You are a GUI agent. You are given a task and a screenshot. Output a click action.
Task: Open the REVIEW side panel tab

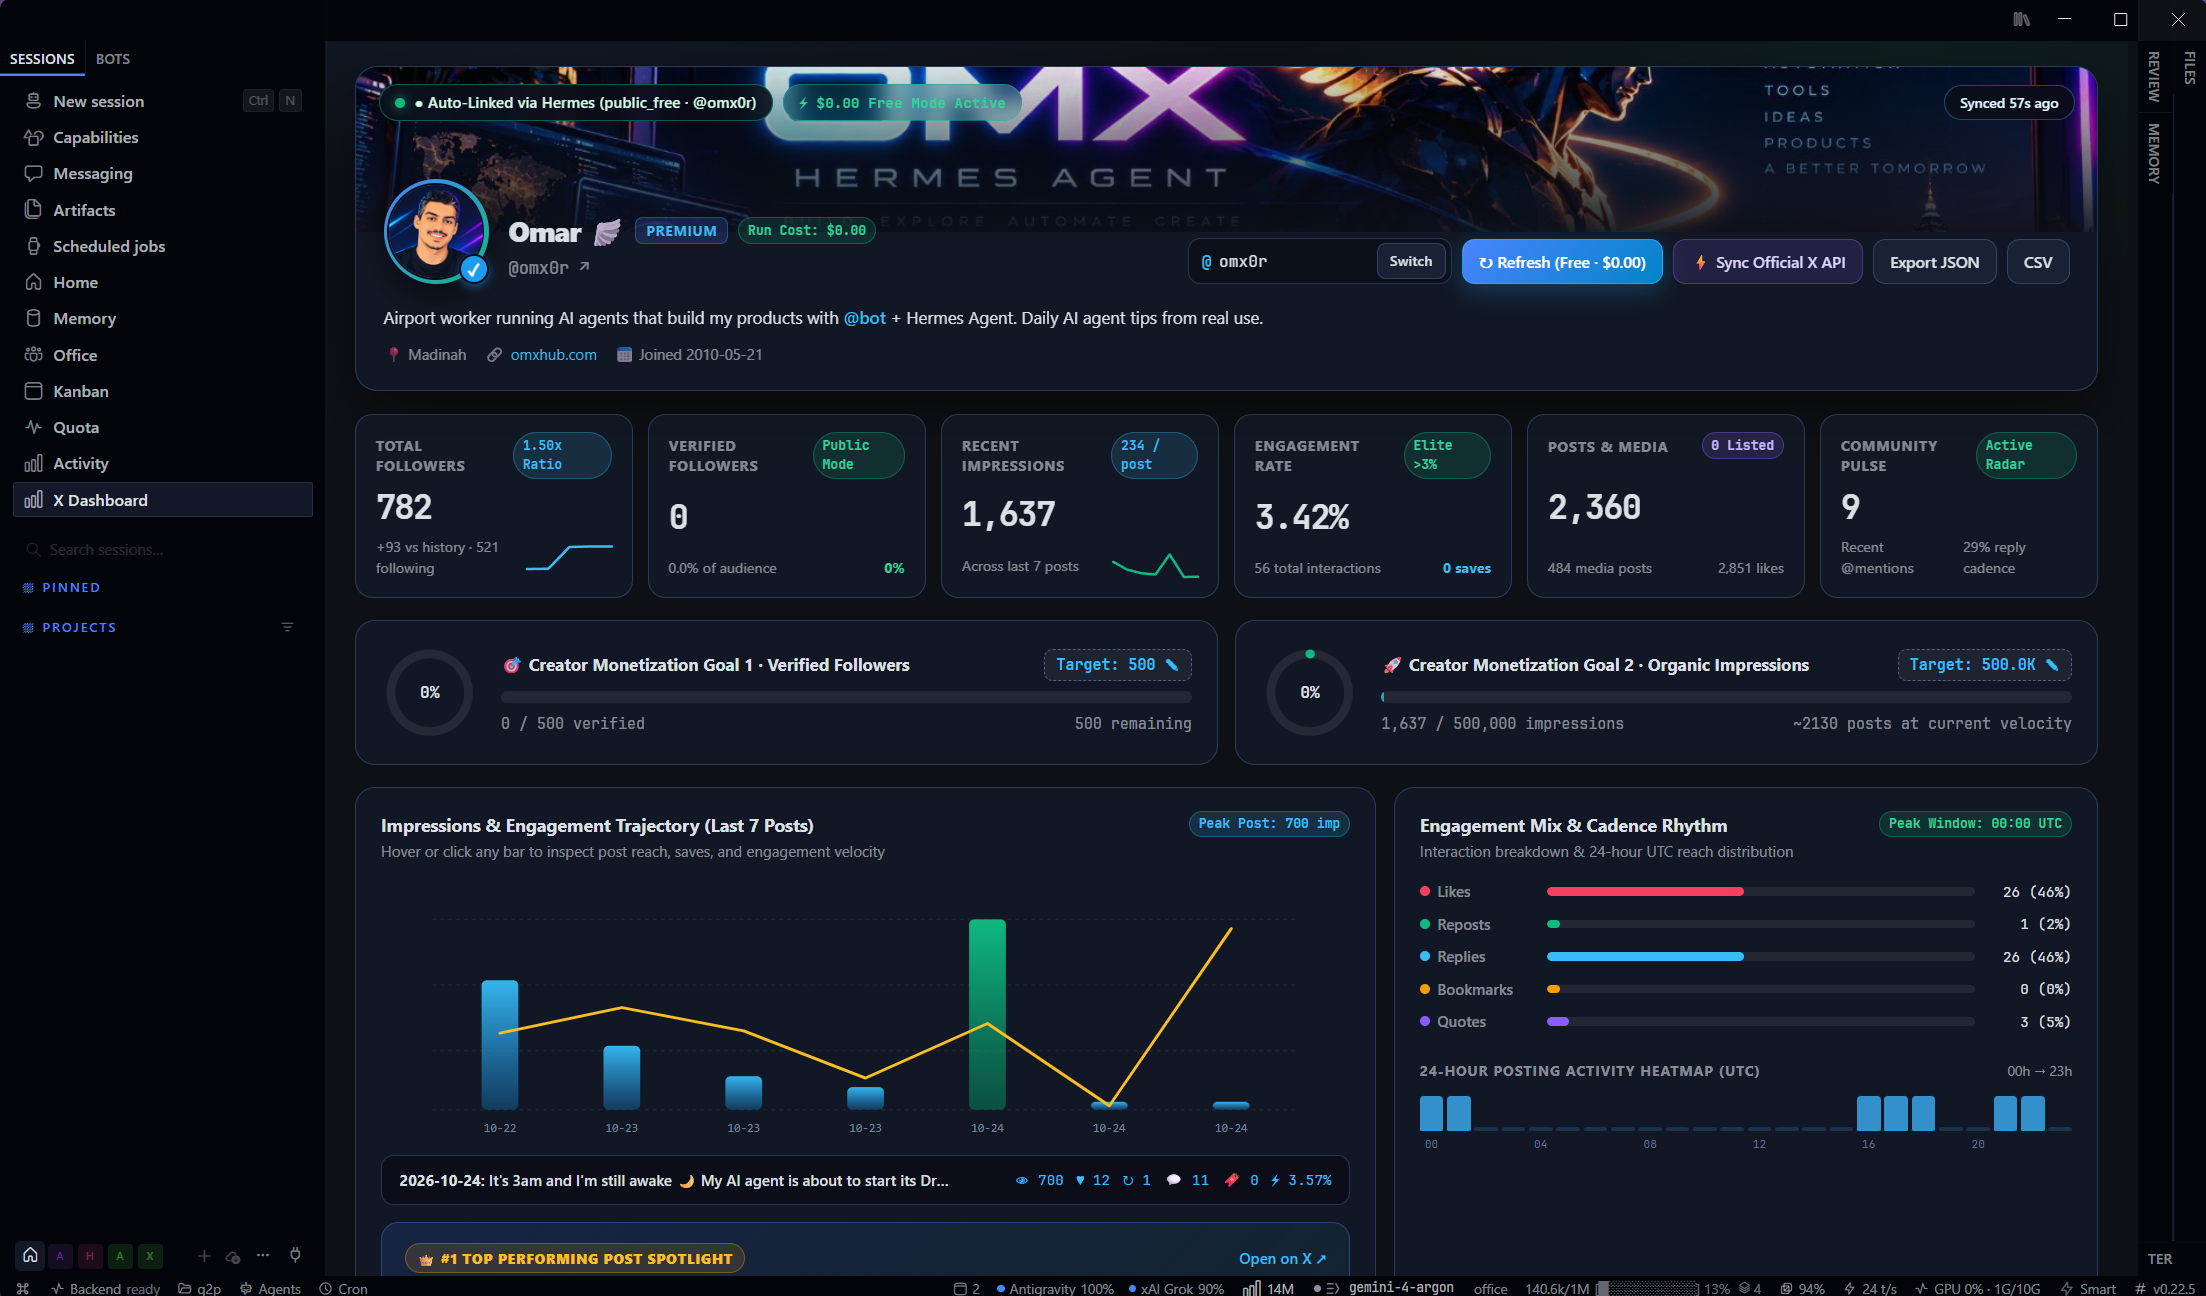[2155, 76]
